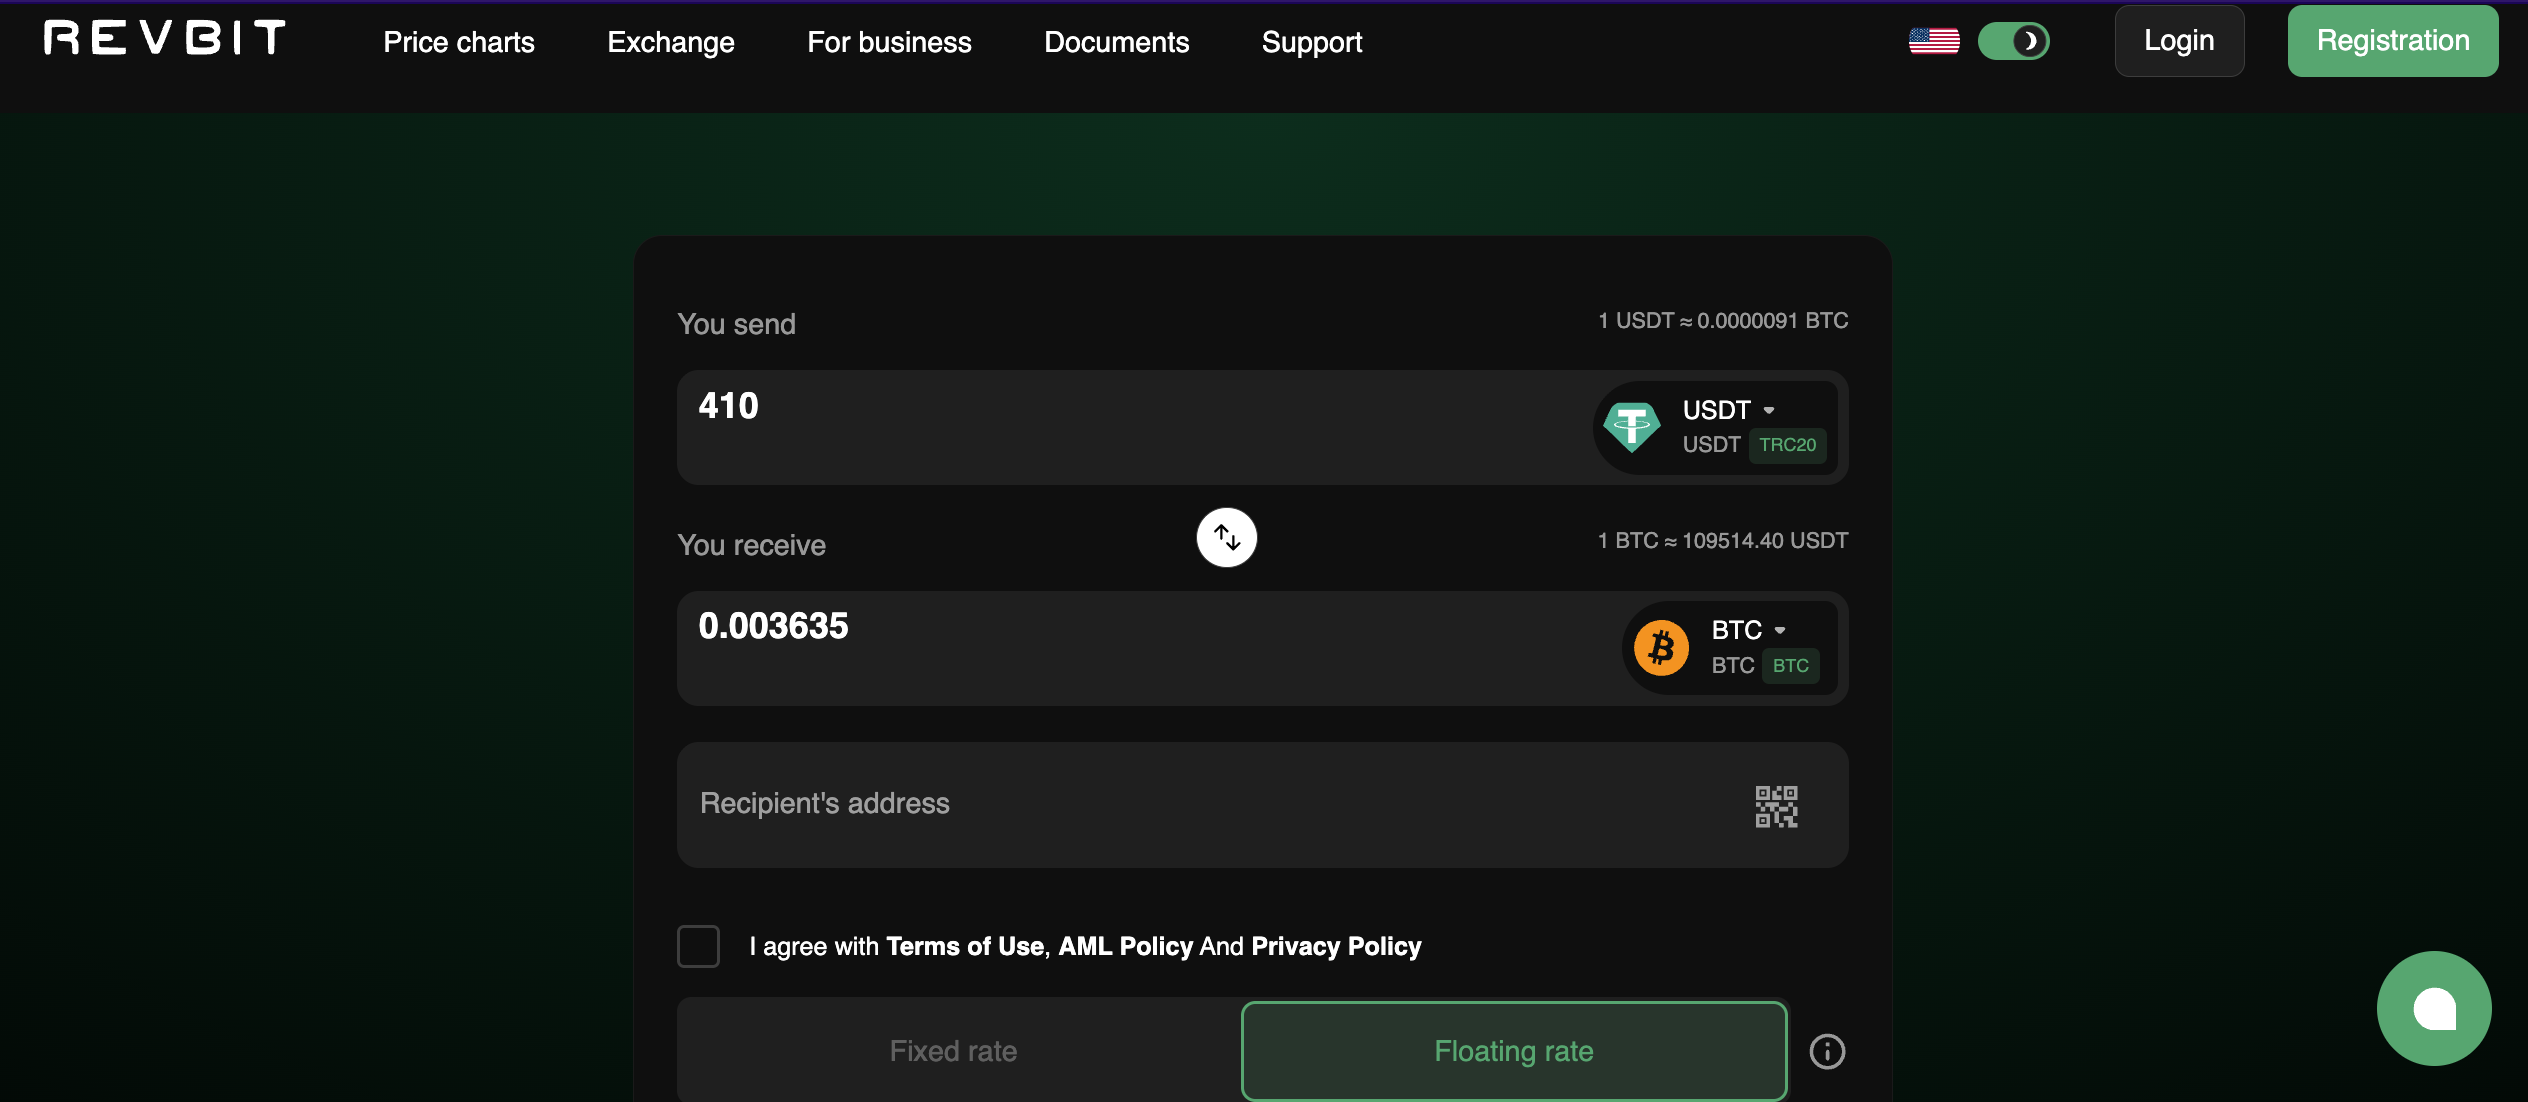Click the Tether USDT coin icon

(x=1631, y=427)
